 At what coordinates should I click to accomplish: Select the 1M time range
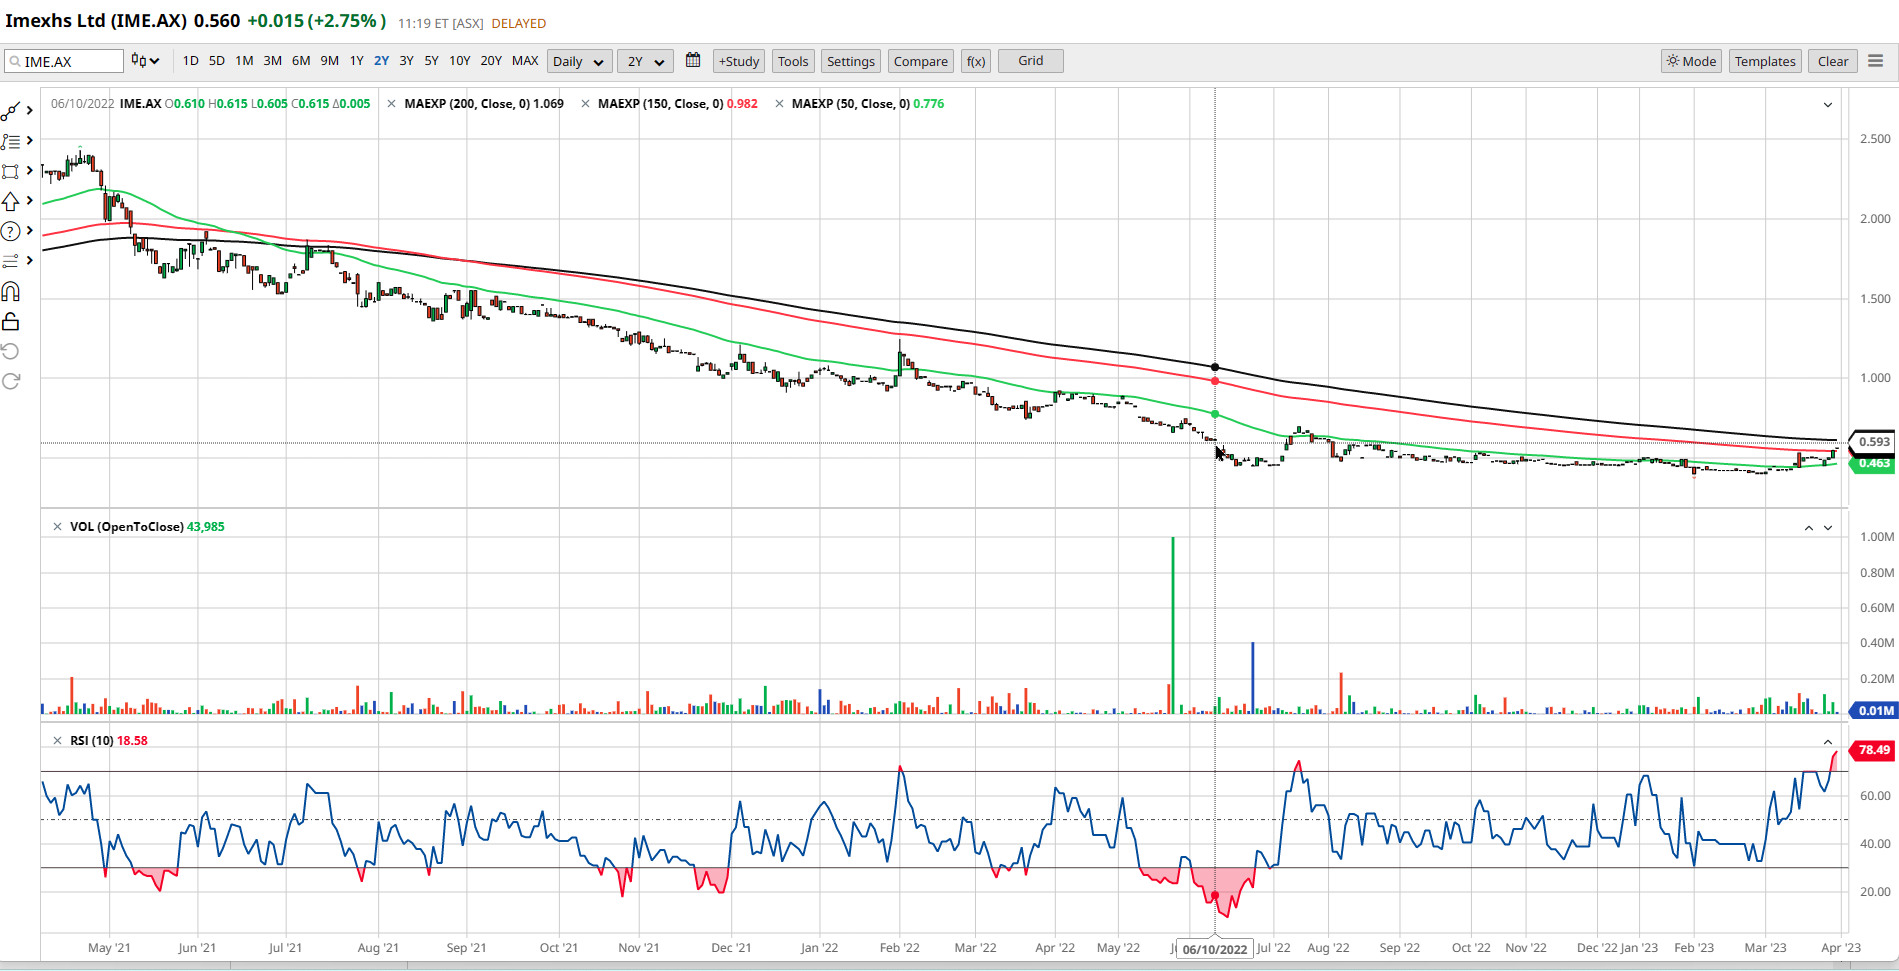(244, 61)
